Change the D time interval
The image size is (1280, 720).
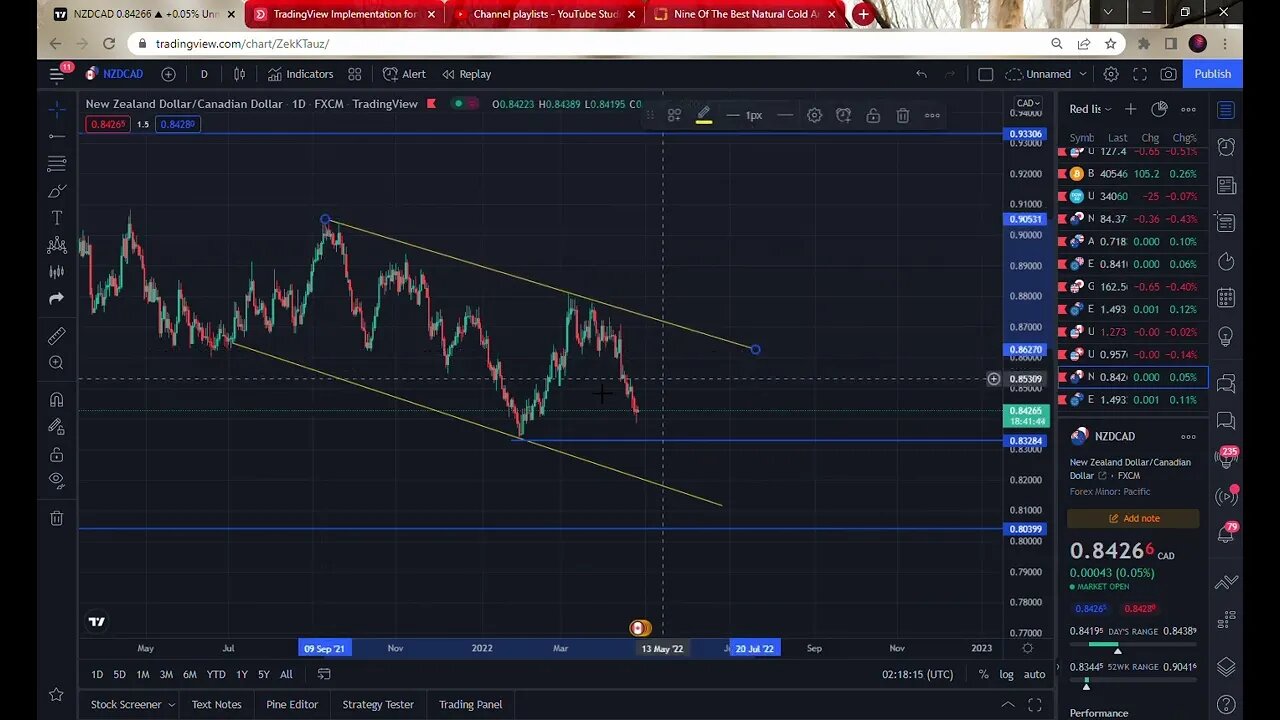click(x=204, y=74)
